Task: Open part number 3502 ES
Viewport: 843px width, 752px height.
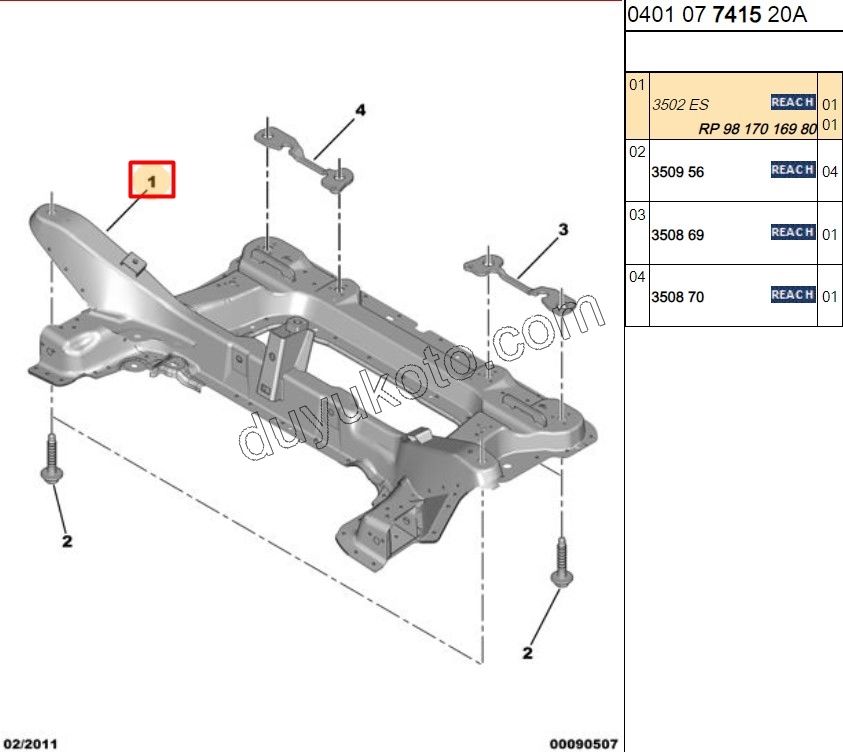Action: pyautogui.click(x=680, y=104)
